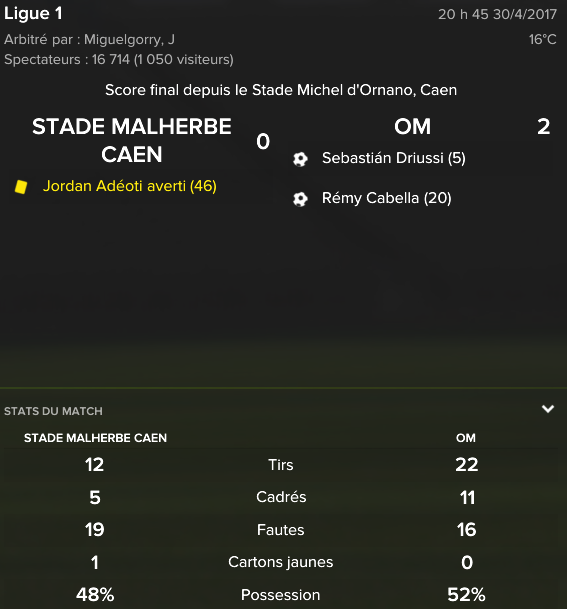
Task: Click the yellow card icon beside Jordan Adéoti
Action: 21,187
